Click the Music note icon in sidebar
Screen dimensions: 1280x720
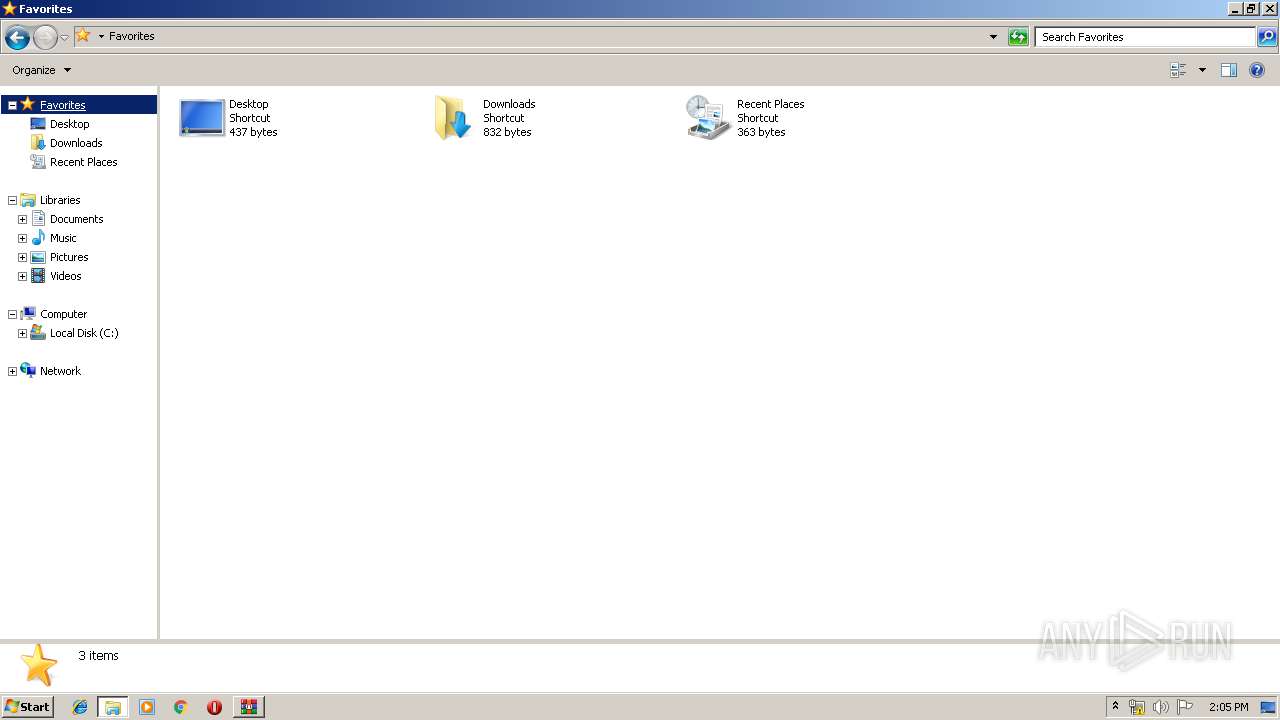coord(38,238)
